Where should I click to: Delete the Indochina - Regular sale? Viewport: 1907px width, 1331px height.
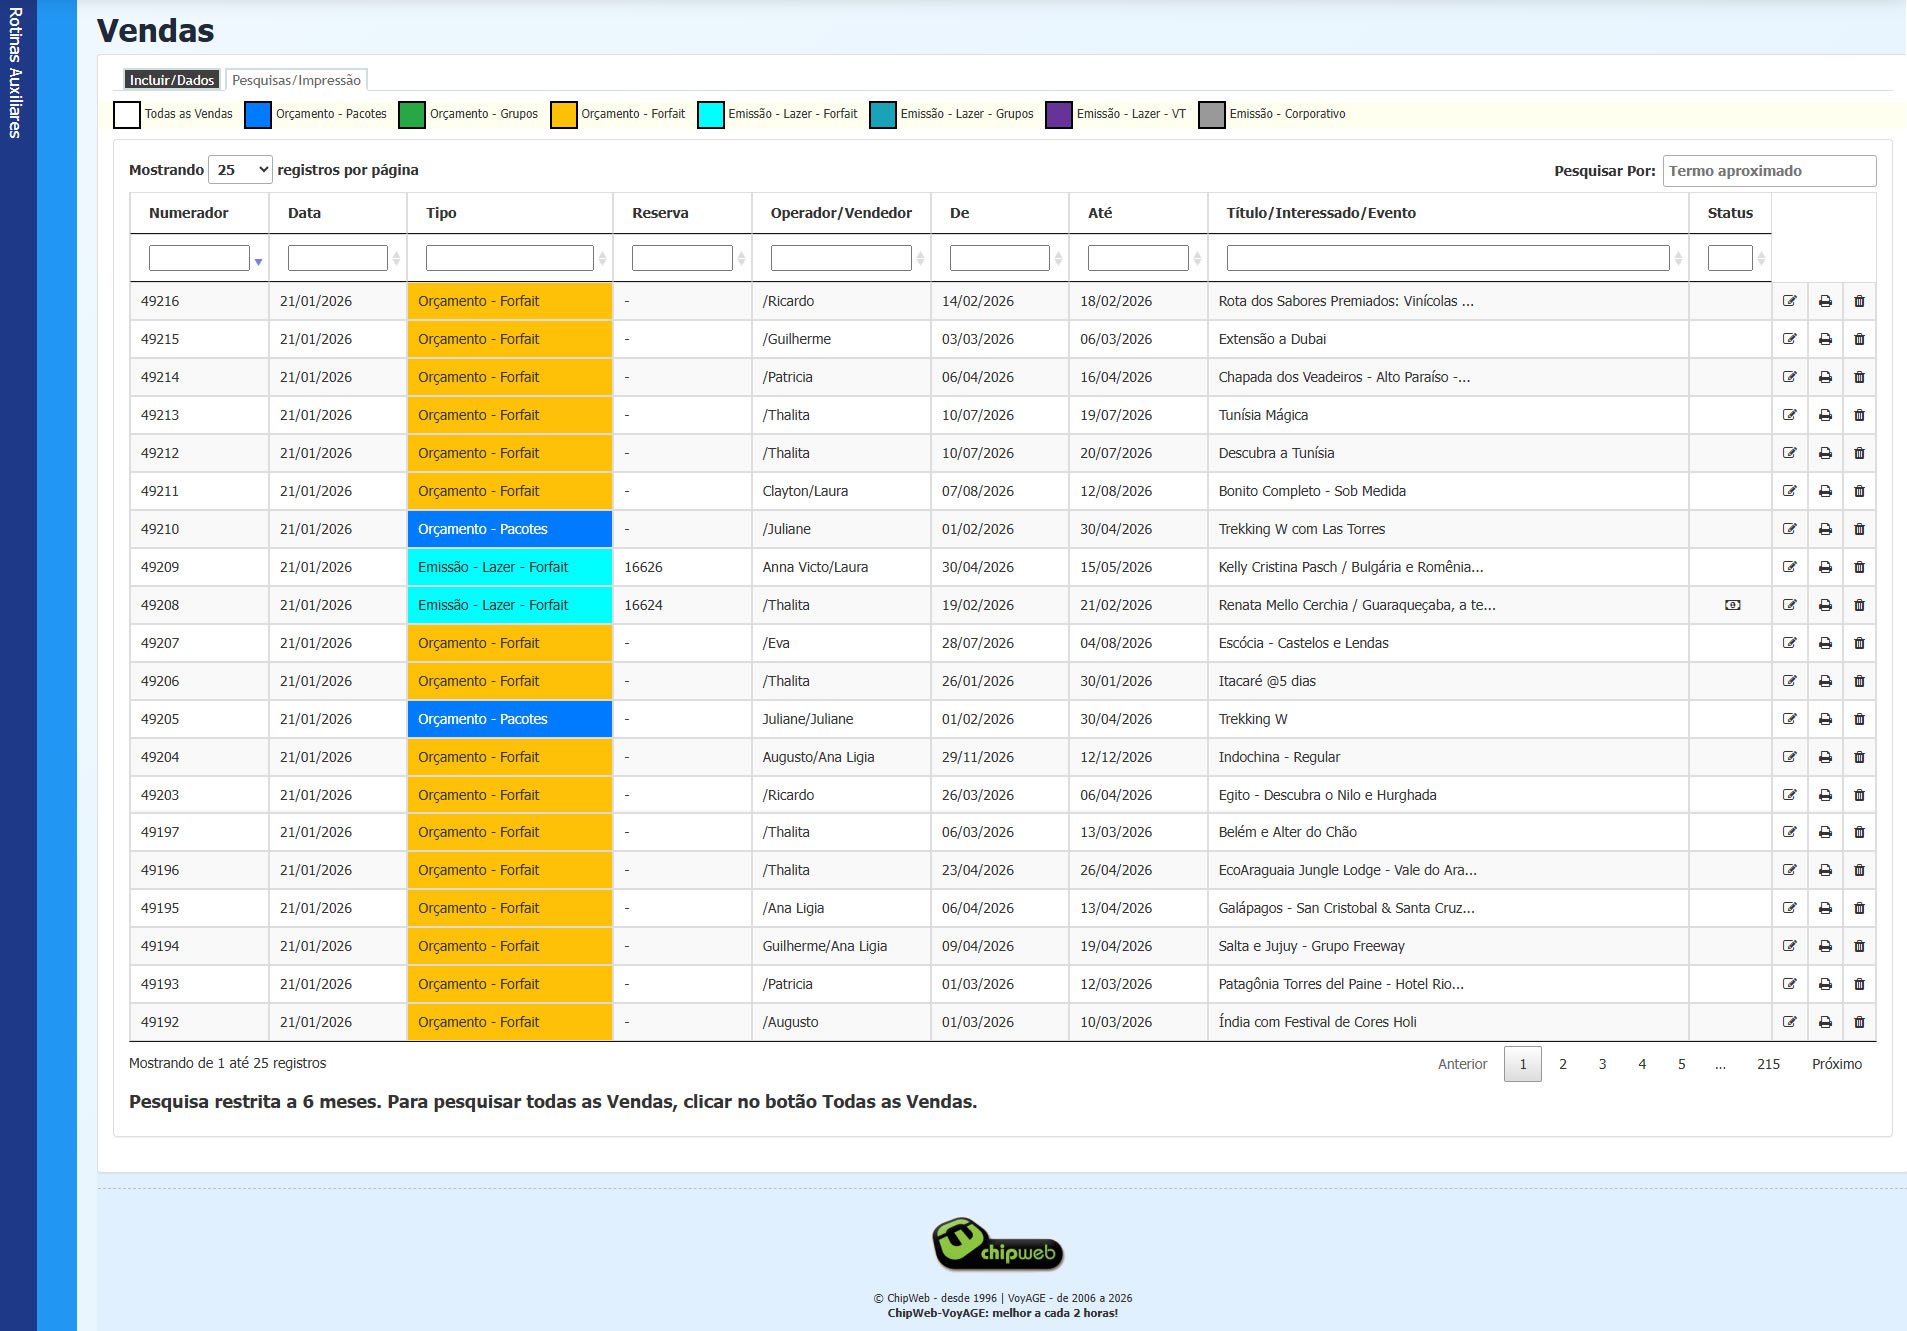pyautogui.click(x=1859, y=757)
